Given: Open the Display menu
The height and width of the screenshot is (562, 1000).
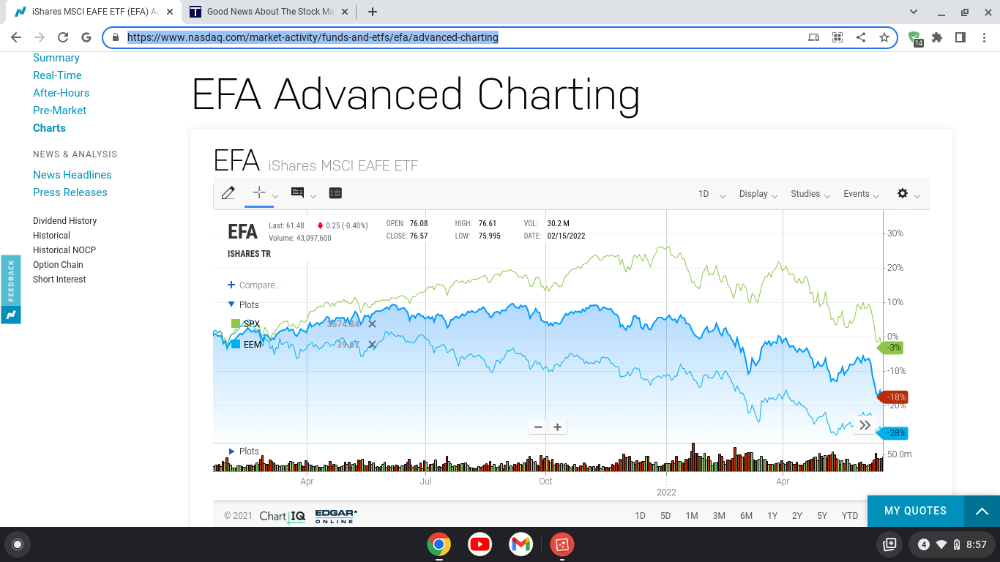Looking at the screenshot, I should [758, 194].
